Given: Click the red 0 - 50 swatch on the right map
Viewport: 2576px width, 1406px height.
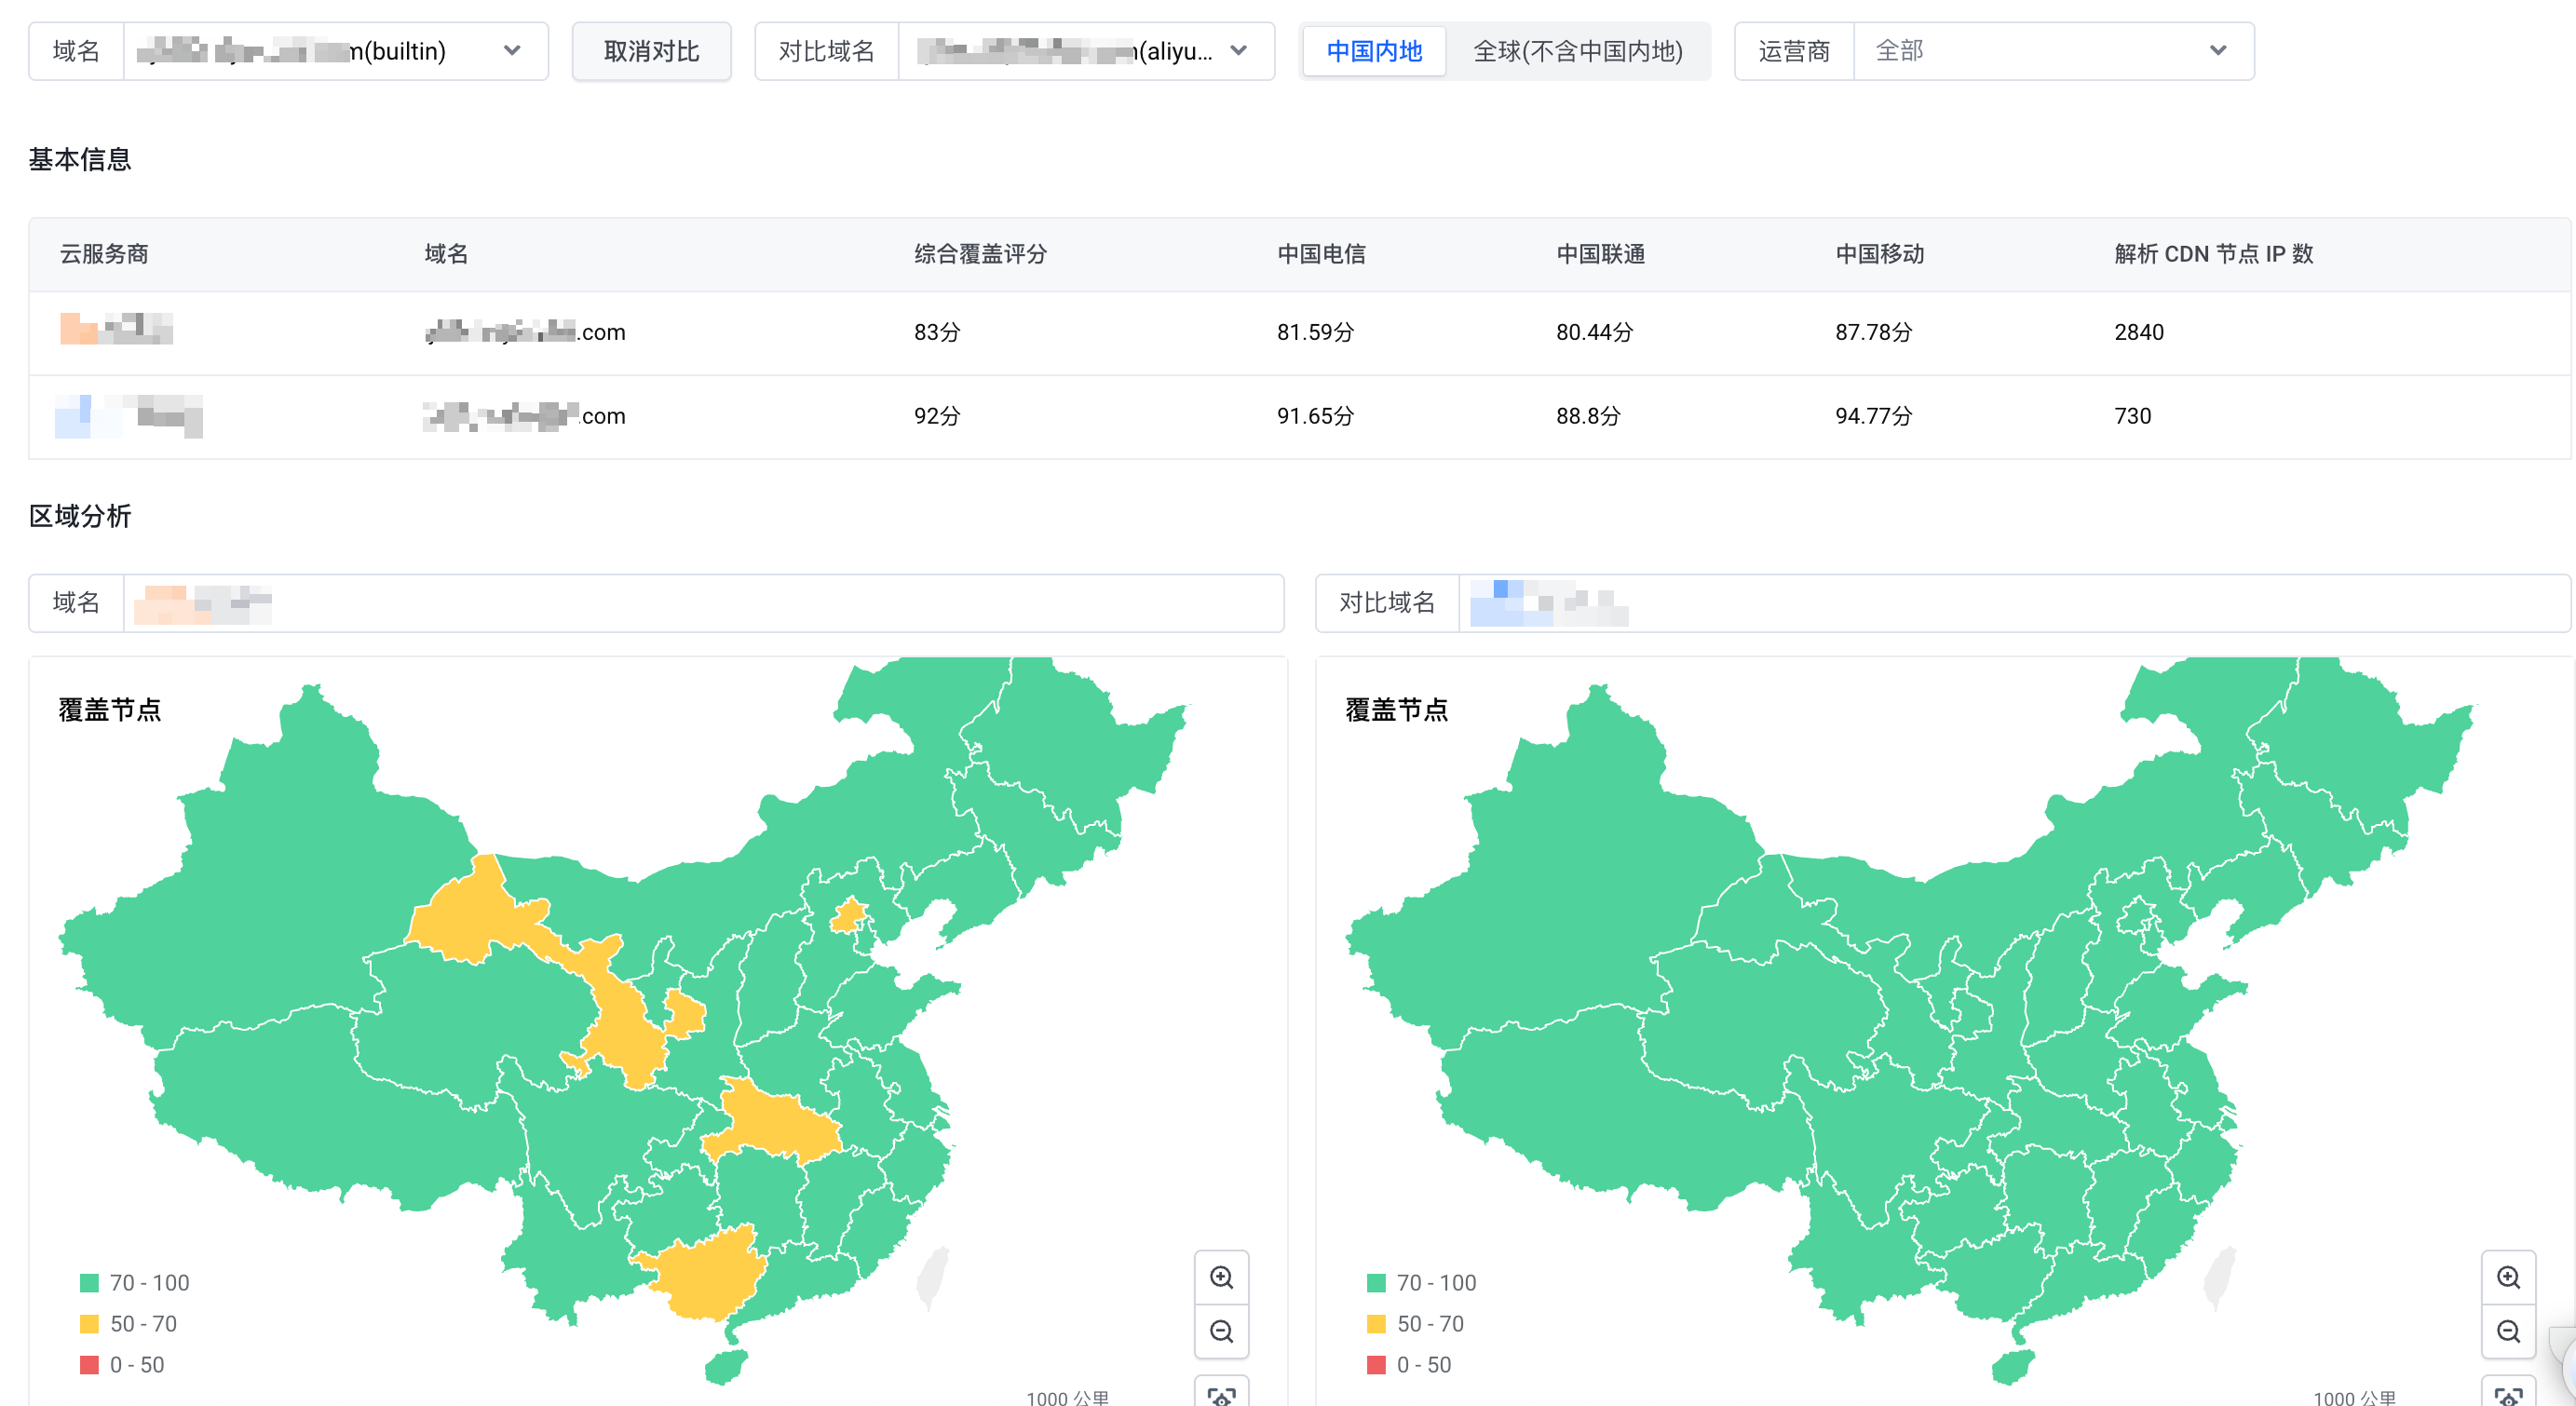Looking at the screenshot, I should tap(1376, 1364).
